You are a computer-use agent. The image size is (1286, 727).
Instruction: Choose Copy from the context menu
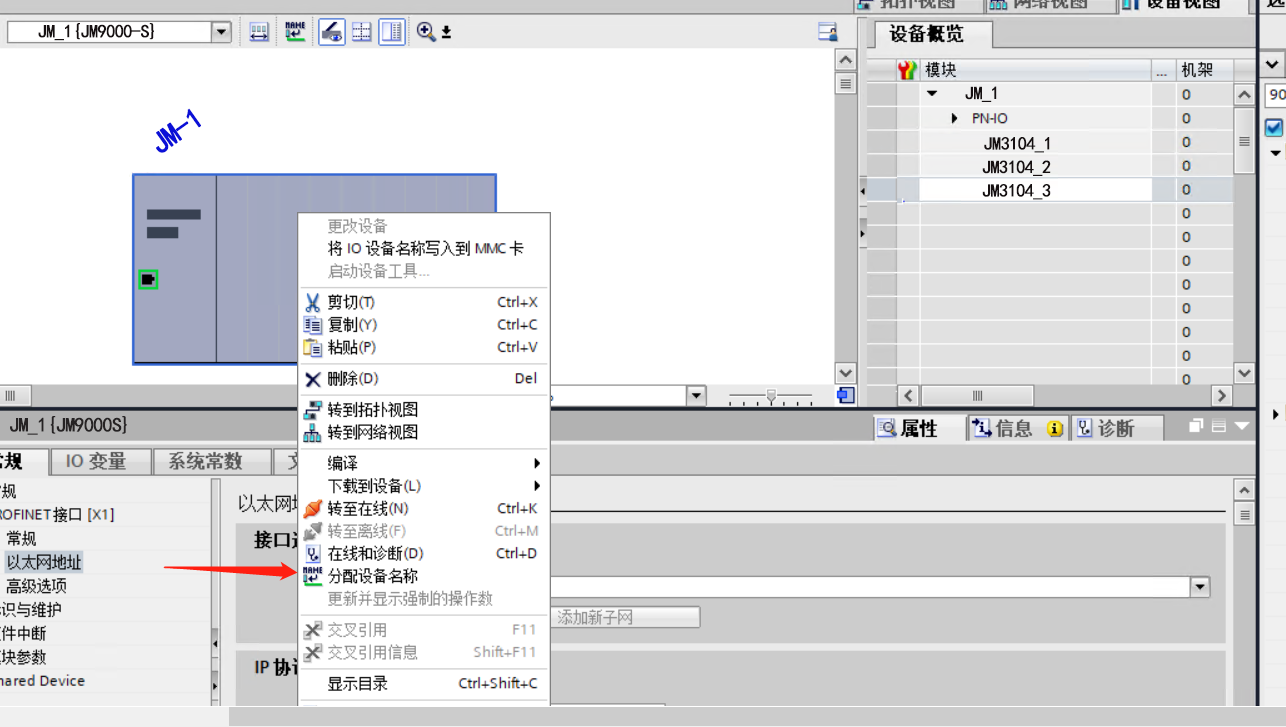[x=424, y=325]
